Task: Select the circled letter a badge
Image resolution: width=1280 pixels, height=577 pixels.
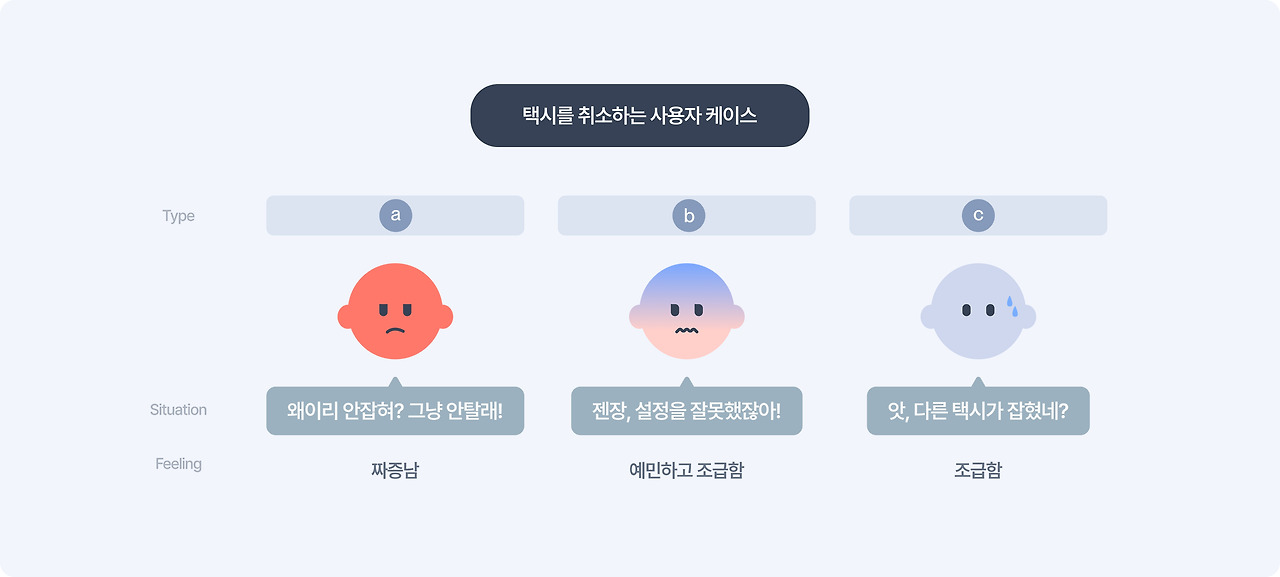Action: 395,215
